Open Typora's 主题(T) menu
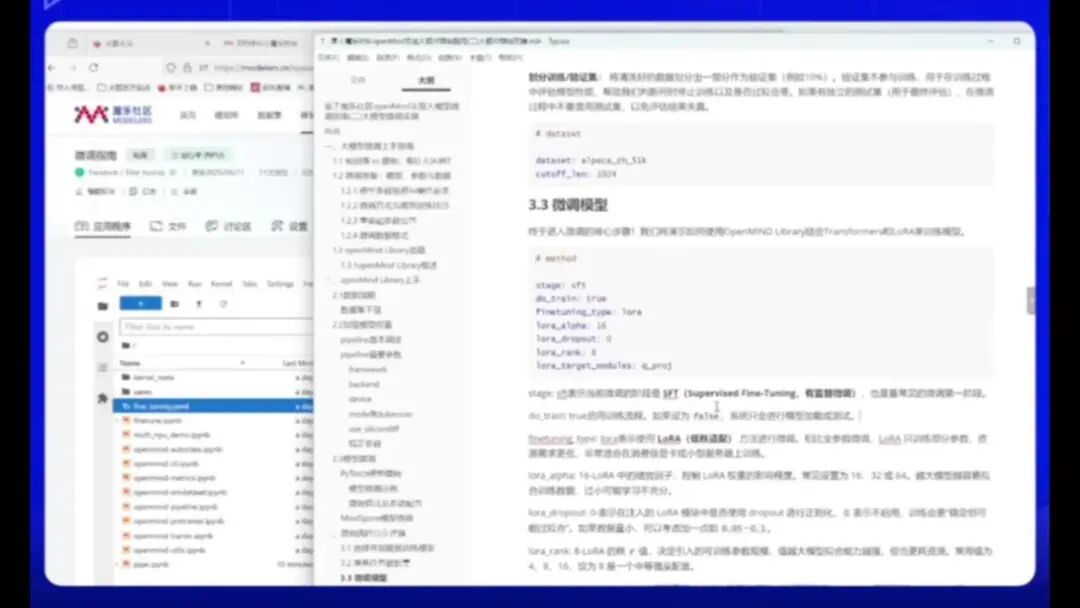Image resolution: width=1080 pixels, height=608 pixels. [480, 57]
